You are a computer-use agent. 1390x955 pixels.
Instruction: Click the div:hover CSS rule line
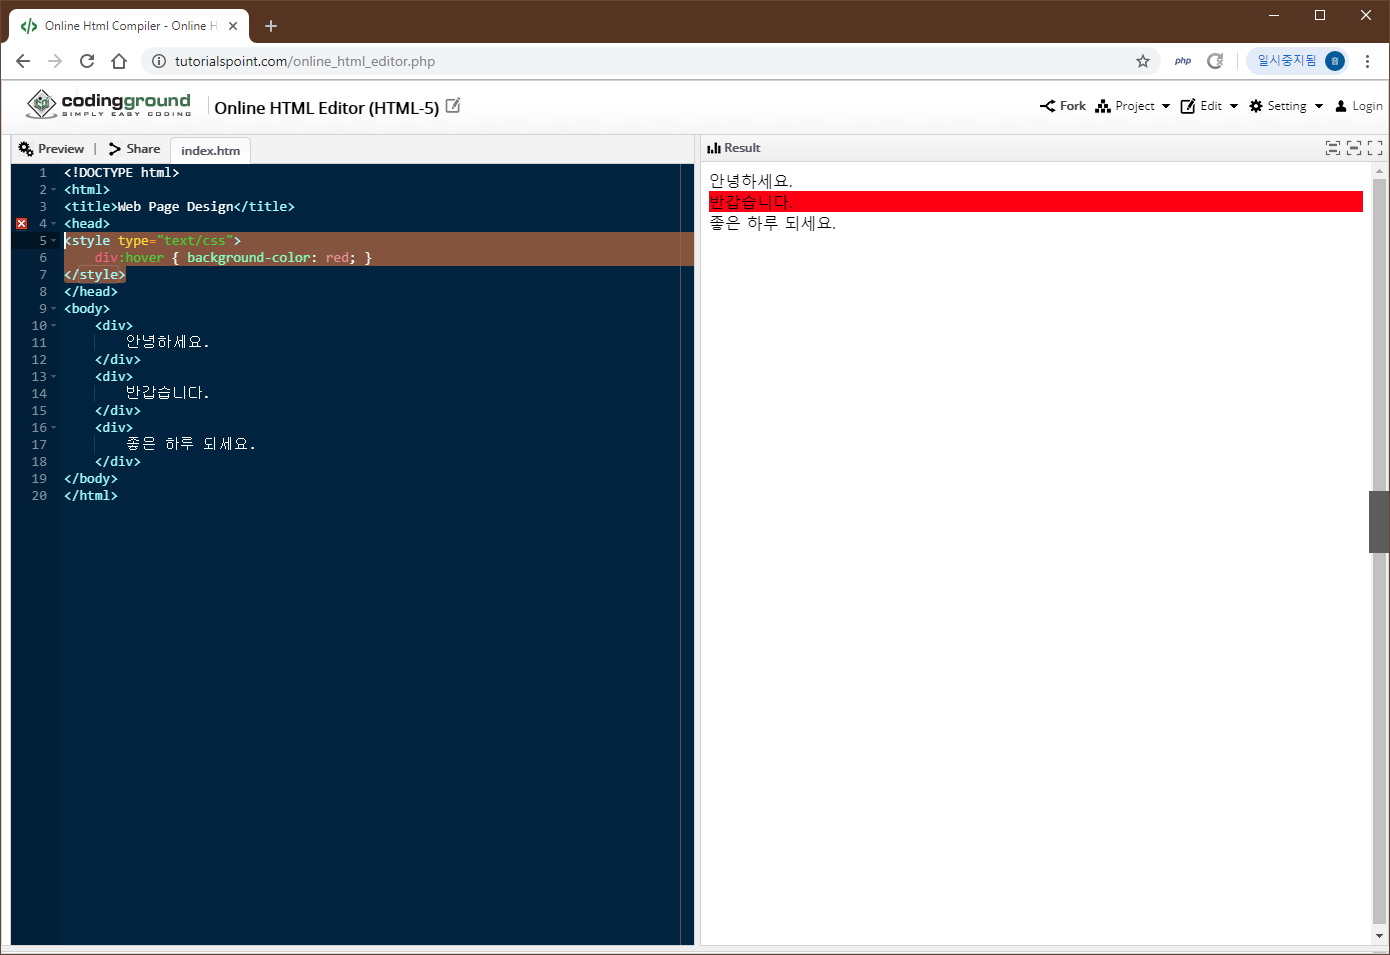coord(233,258)
